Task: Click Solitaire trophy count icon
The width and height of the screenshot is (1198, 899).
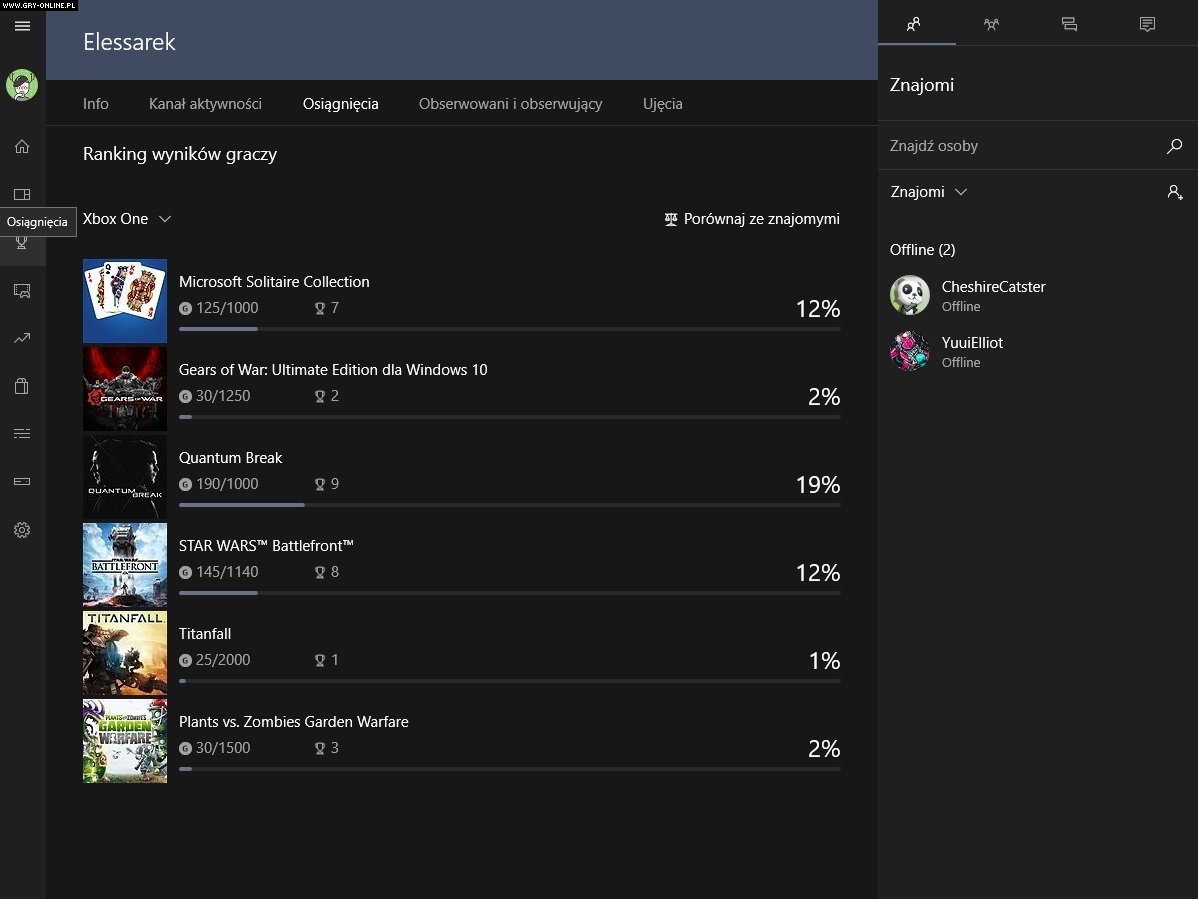Action: point(320,309)
